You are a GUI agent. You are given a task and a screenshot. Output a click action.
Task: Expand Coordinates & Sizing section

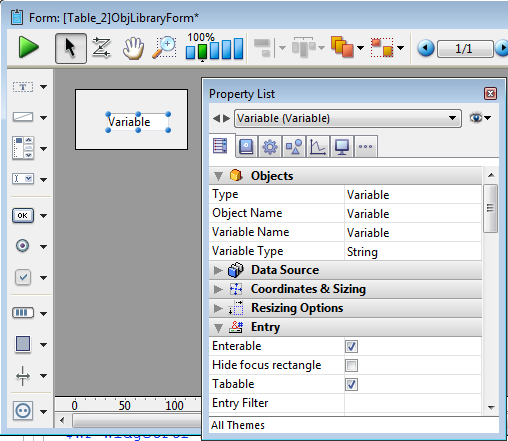click(345, 289)
